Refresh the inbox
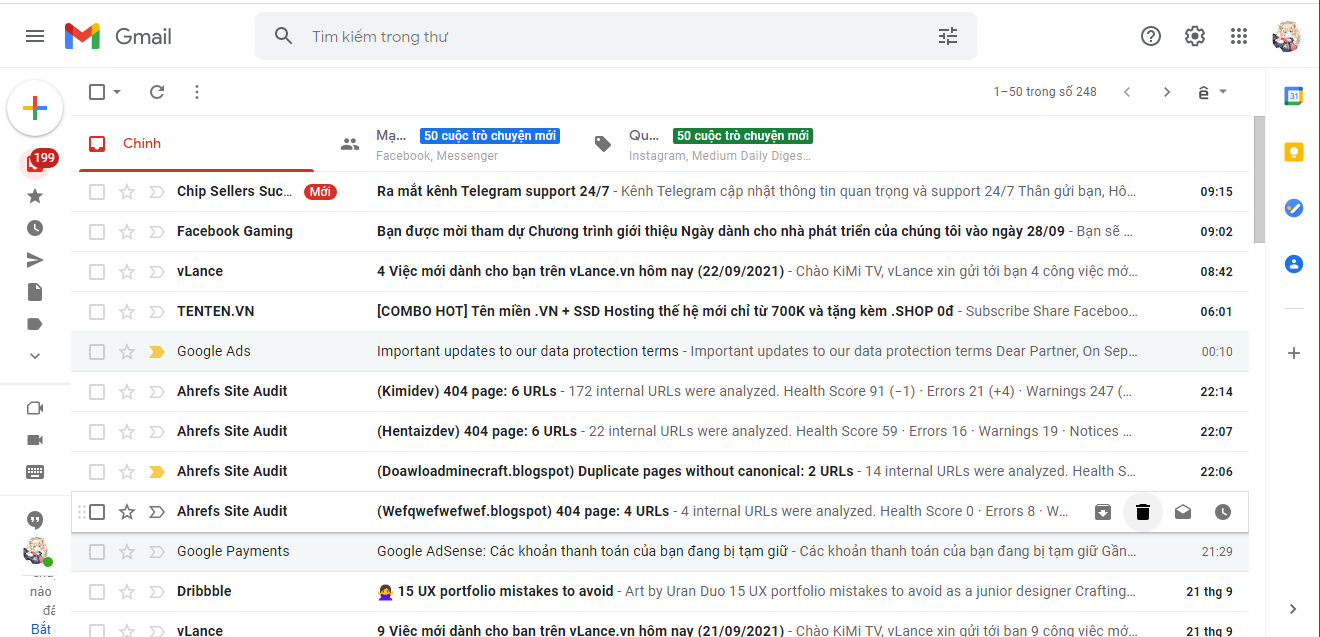 [x=157, y=92]
